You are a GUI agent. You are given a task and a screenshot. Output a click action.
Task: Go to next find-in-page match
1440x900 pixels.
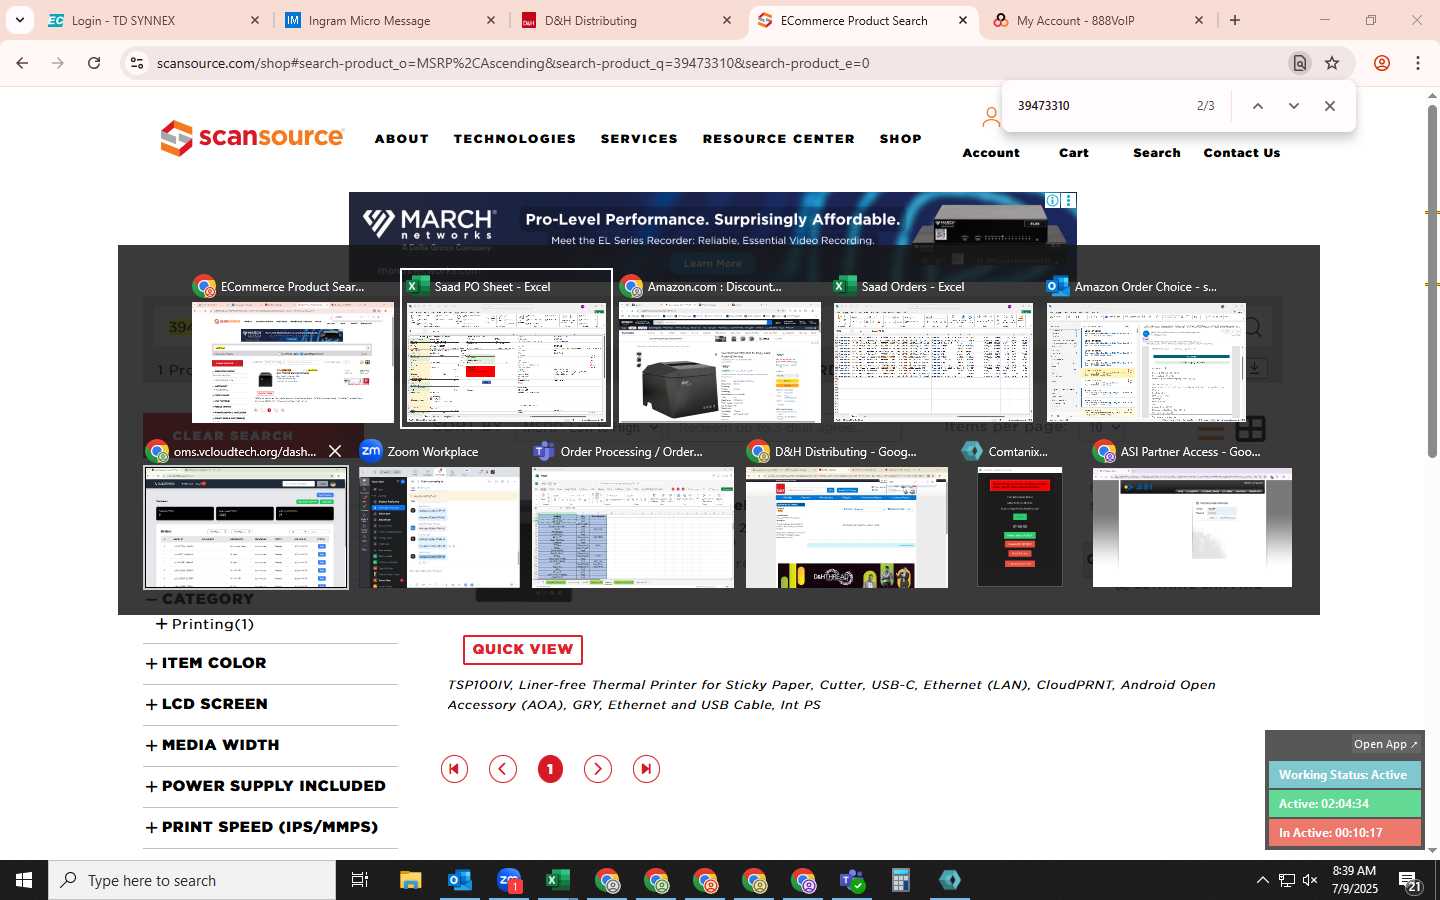pyautogui.click(x=1294, y=106)
